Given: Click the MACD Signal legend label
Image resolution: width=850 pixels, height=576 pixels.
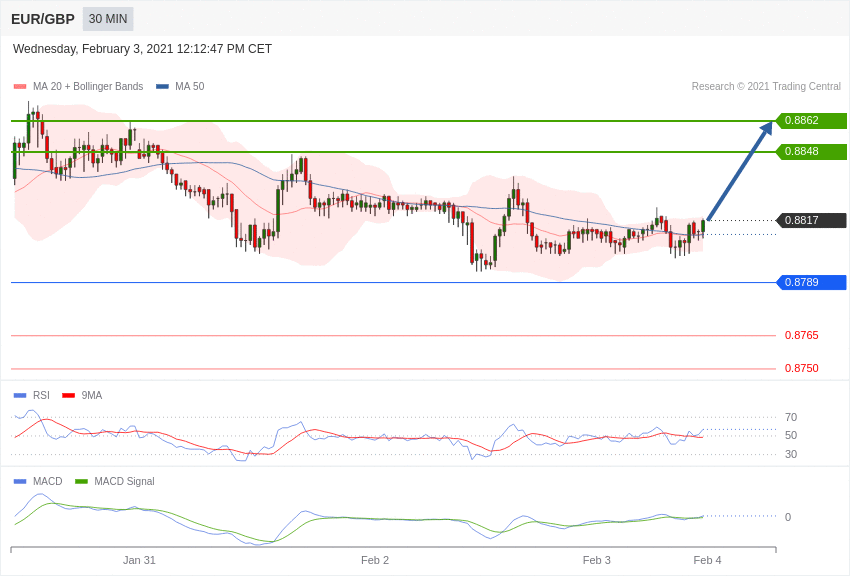Looking at the screenshot, I should 124,481.
